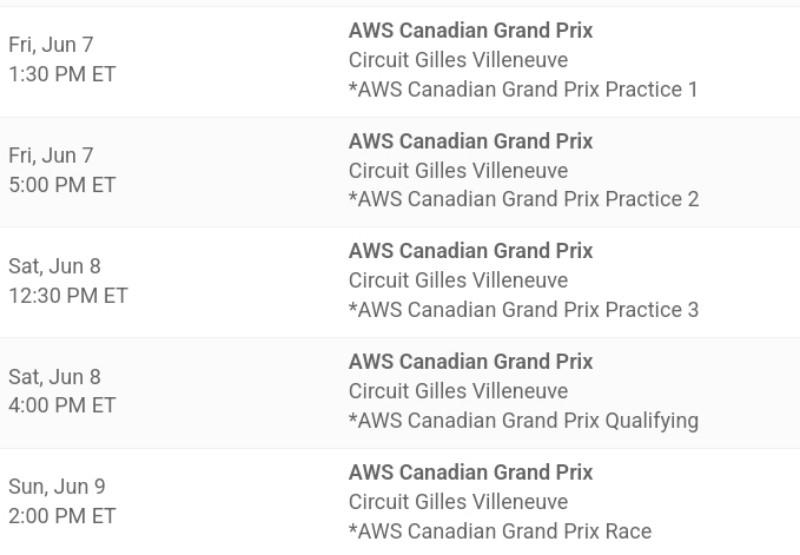This screenshot has height=555, width=800.
Task: Open the Qualifying event title
Action: (470, 362)
